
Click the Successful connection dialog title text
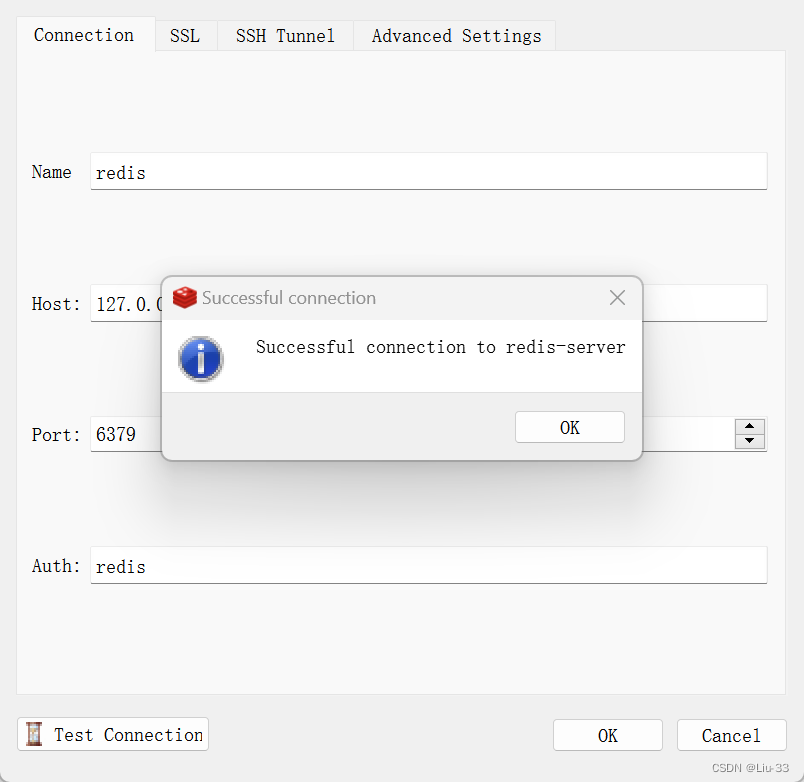[x=289, y=297]
